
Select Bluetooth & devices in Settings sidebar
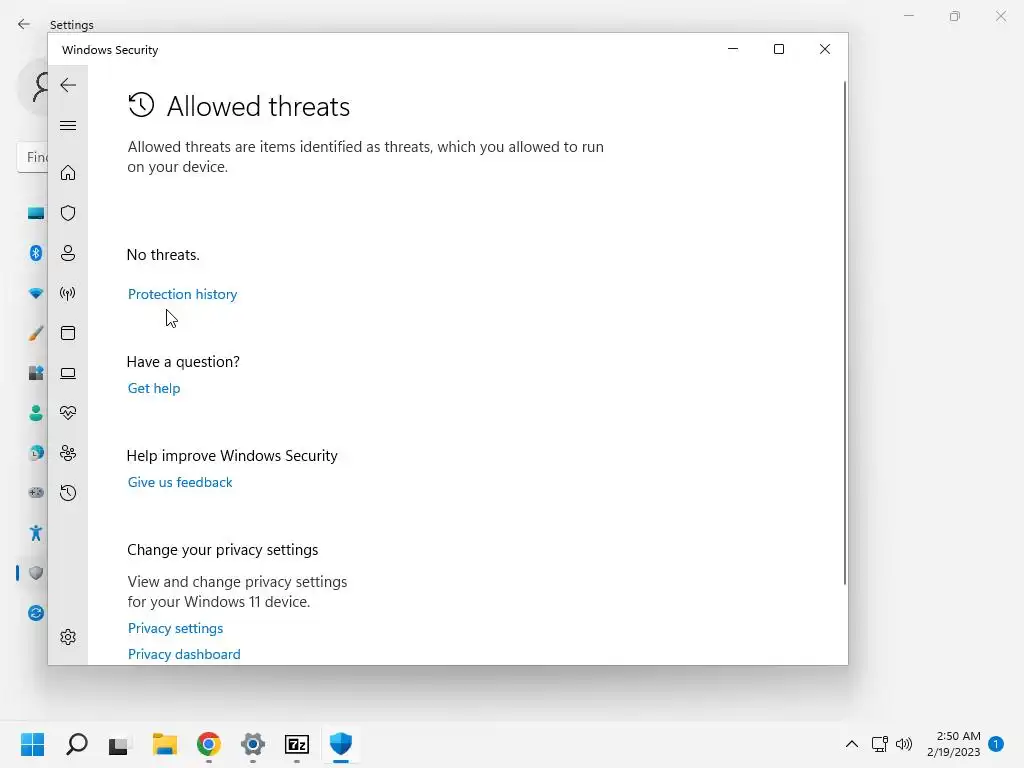pos(36,253)
